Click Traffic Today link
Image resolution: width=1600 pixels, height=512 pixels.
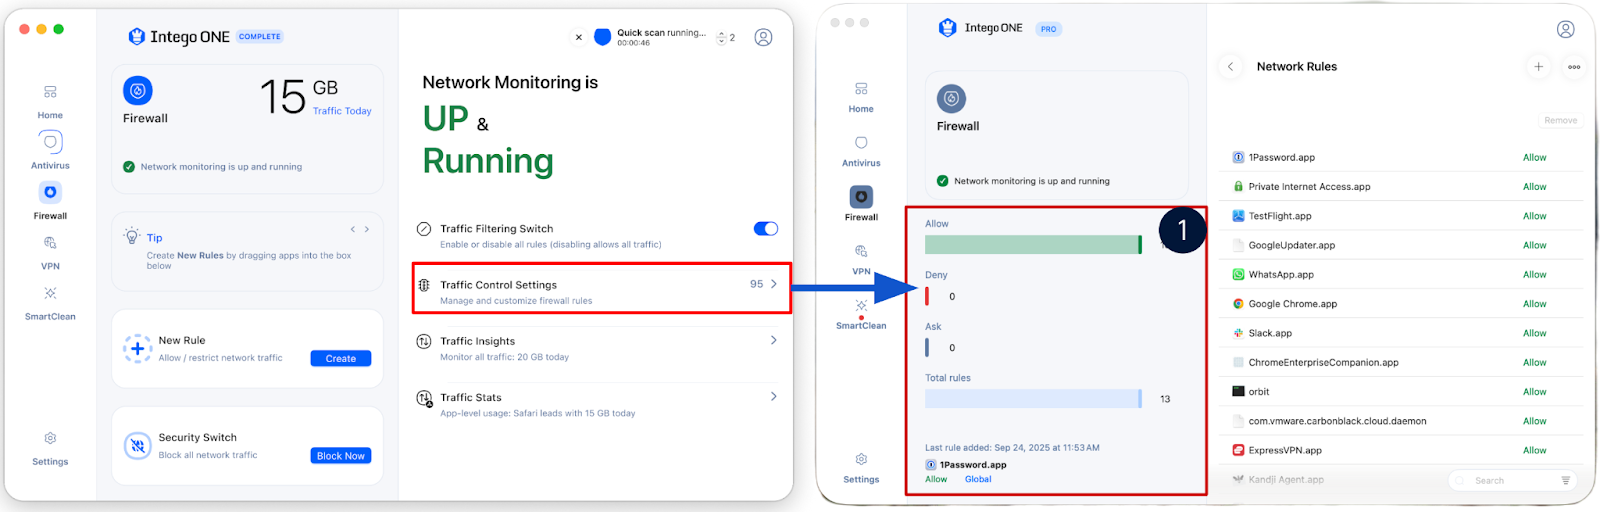point(342,111)
